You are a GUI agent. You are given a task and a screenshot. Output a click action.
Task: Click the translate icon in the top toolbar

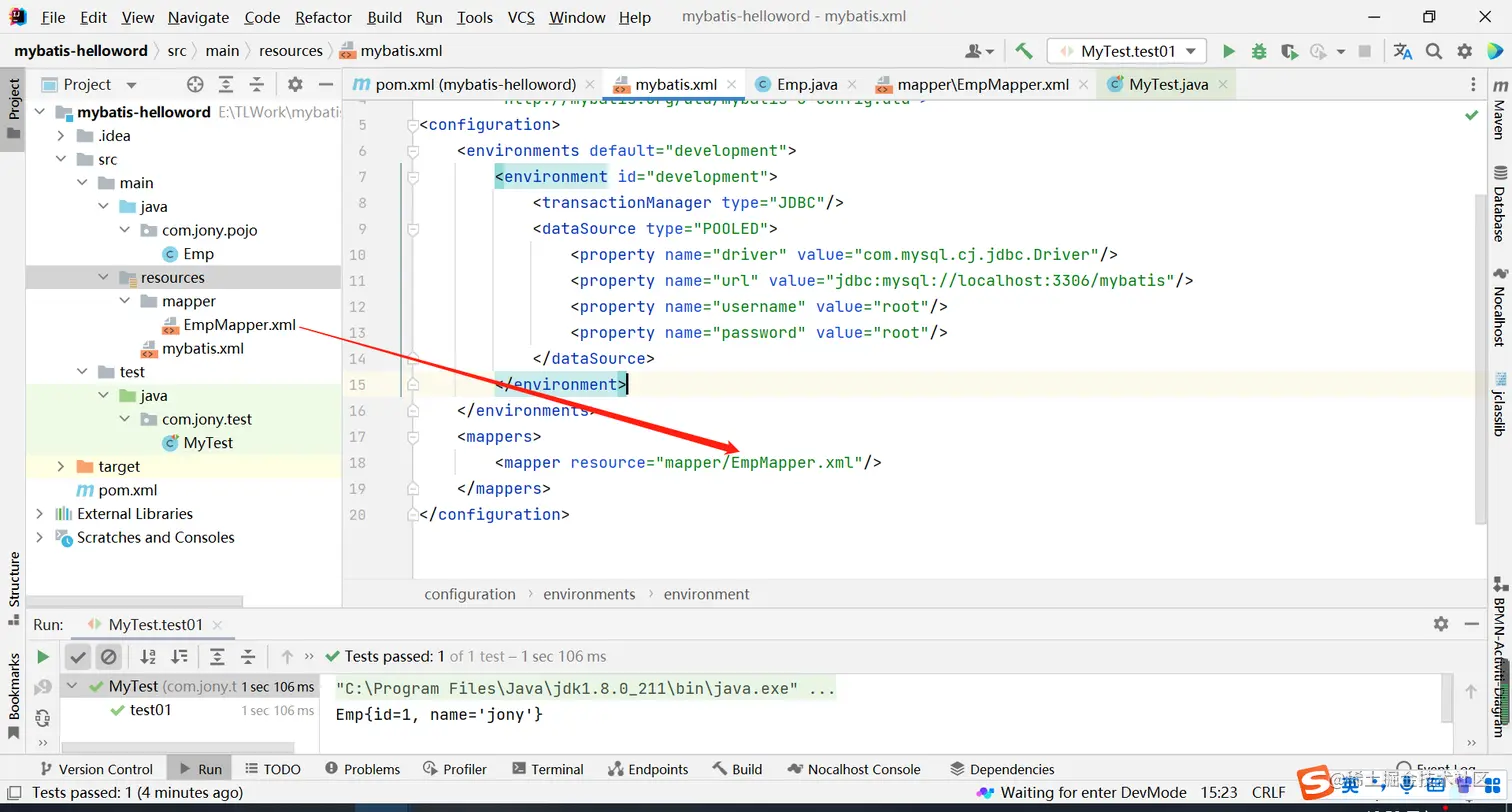pyautogui.click(x=1403, y=51)
